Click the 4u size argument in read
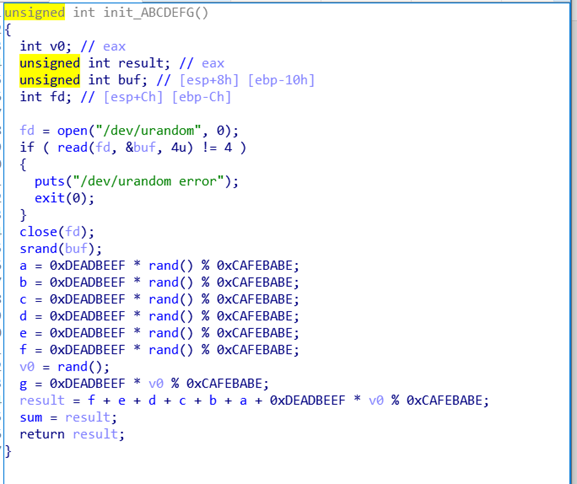This screenshot has height=484, width=577. [x=178, y=148]
